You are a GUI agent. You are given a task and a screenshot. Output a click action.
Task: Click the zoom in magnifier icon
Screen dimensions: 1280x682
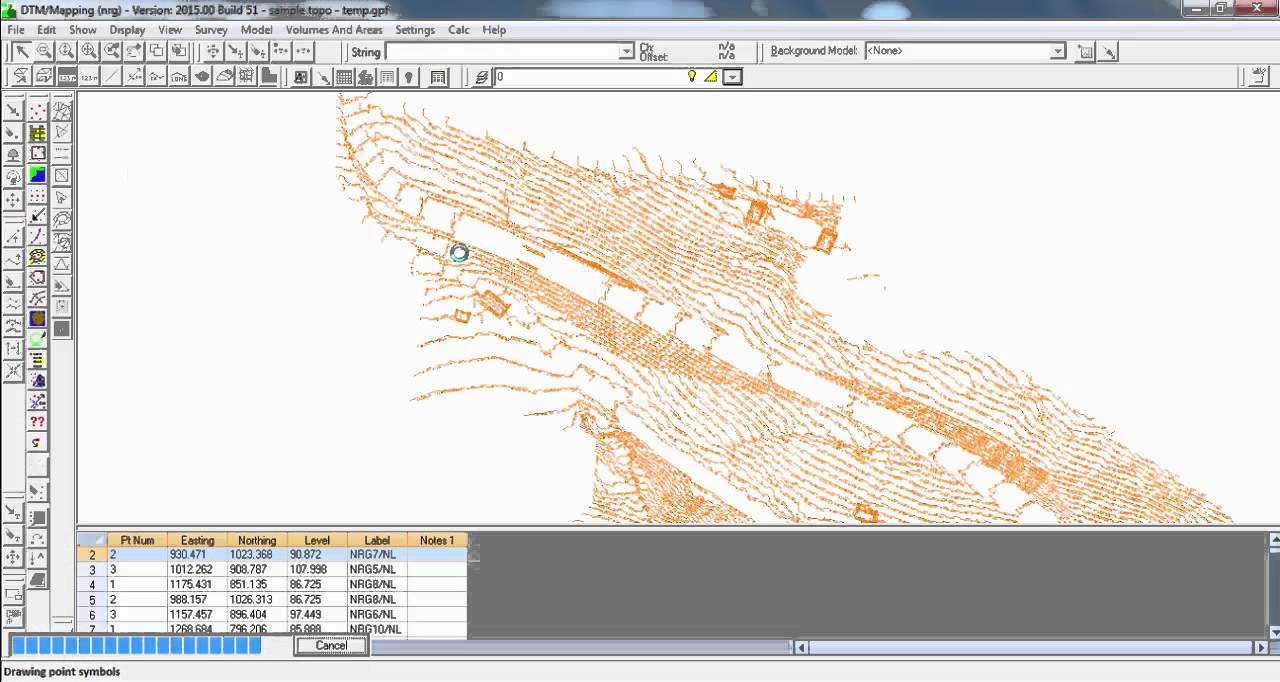tap(66, 51)
